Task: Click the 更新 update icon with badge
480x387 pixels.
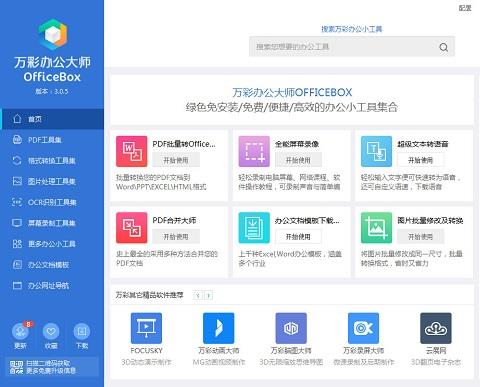Action: (x=21, y=331)
